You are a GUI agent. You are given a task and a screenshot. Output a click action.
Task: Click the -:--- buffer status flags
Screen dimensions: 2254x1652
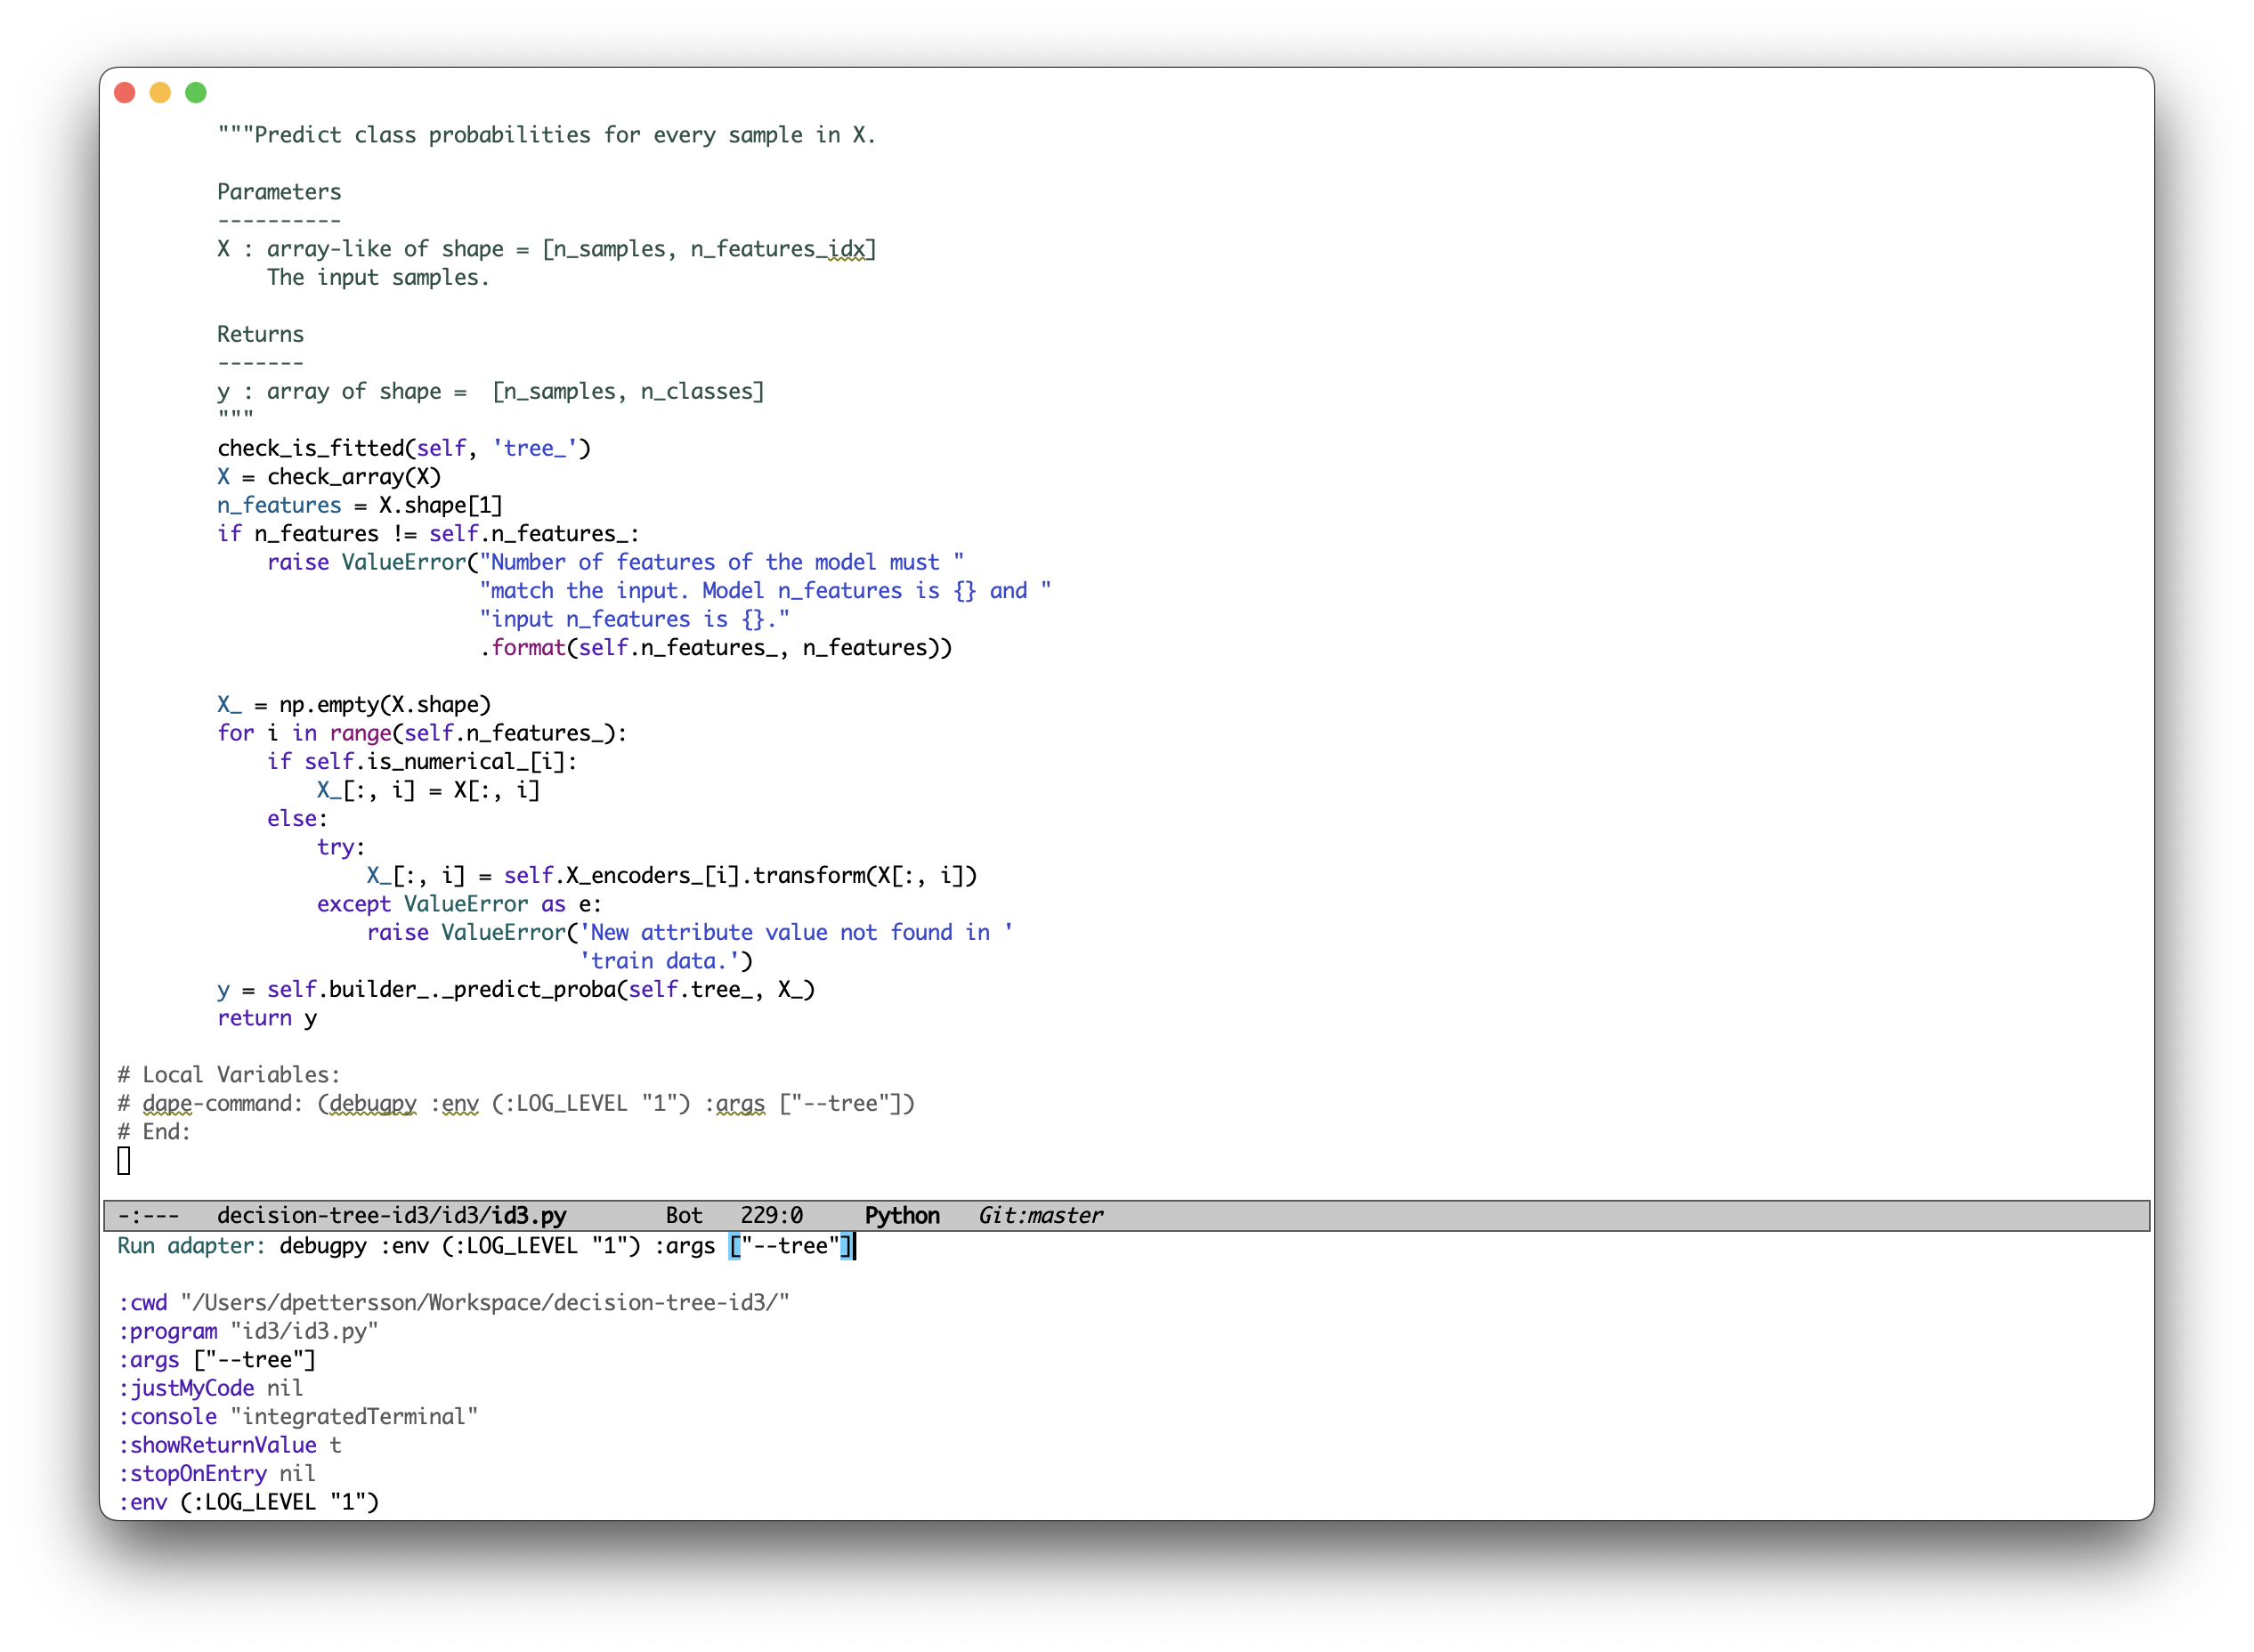tap(148, 1215)
